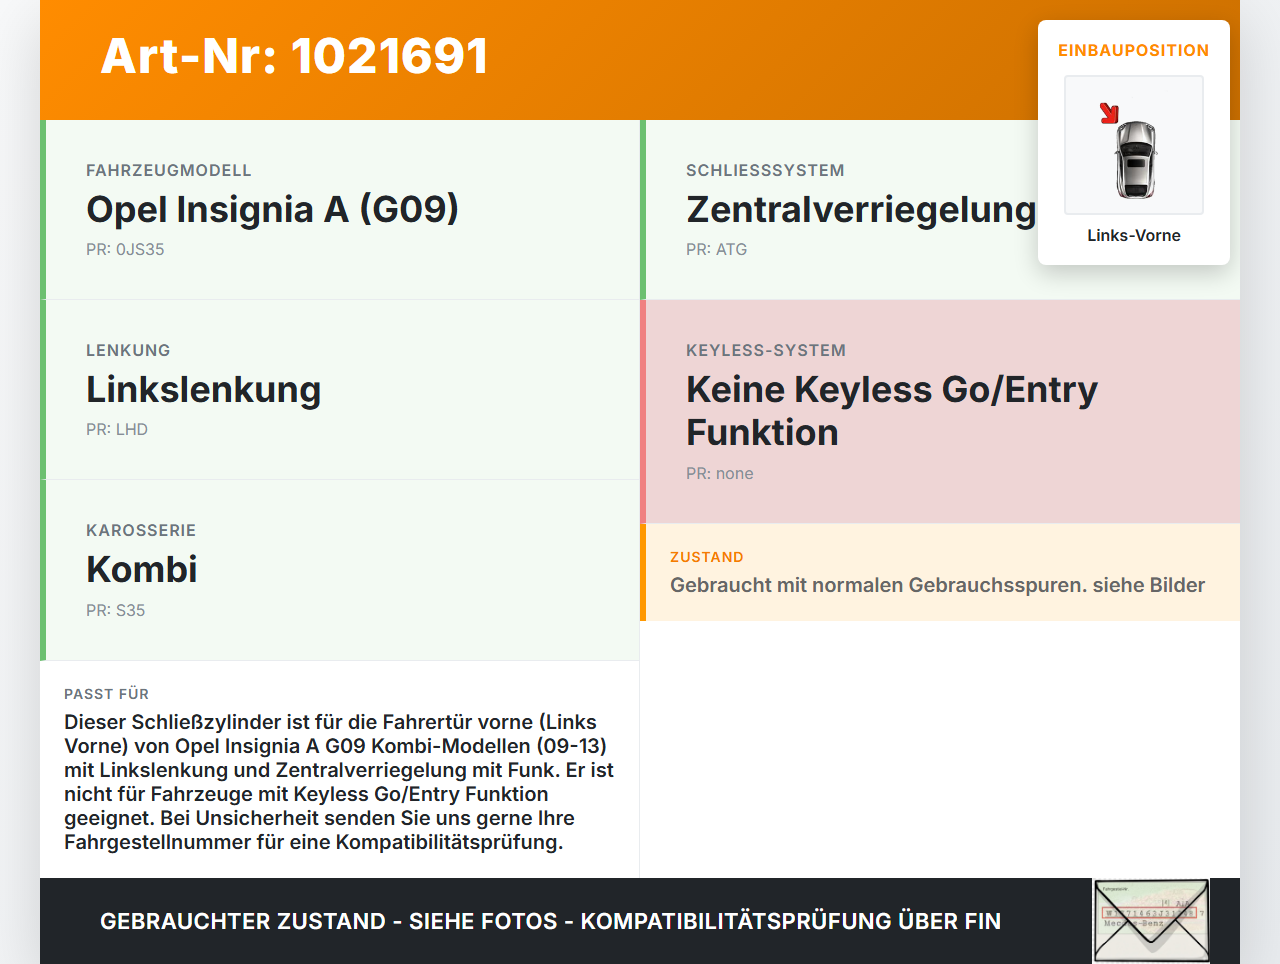Click the Zentralverriegelung value text
This screenshot has width=1280, height=964.
click(x=861, y=209)
